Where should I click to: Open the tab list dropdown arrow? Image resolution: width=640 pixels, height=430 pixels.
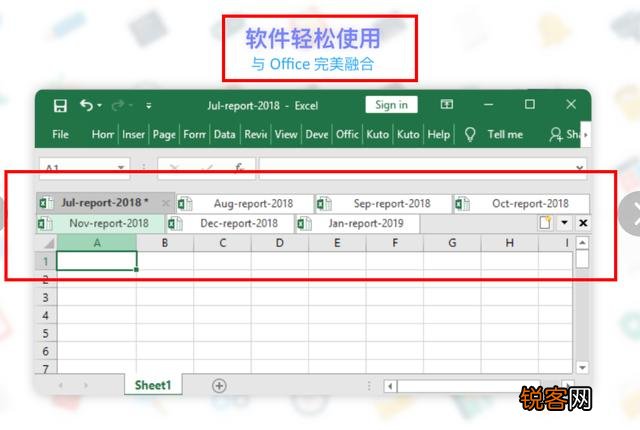[x=564, y=223]
